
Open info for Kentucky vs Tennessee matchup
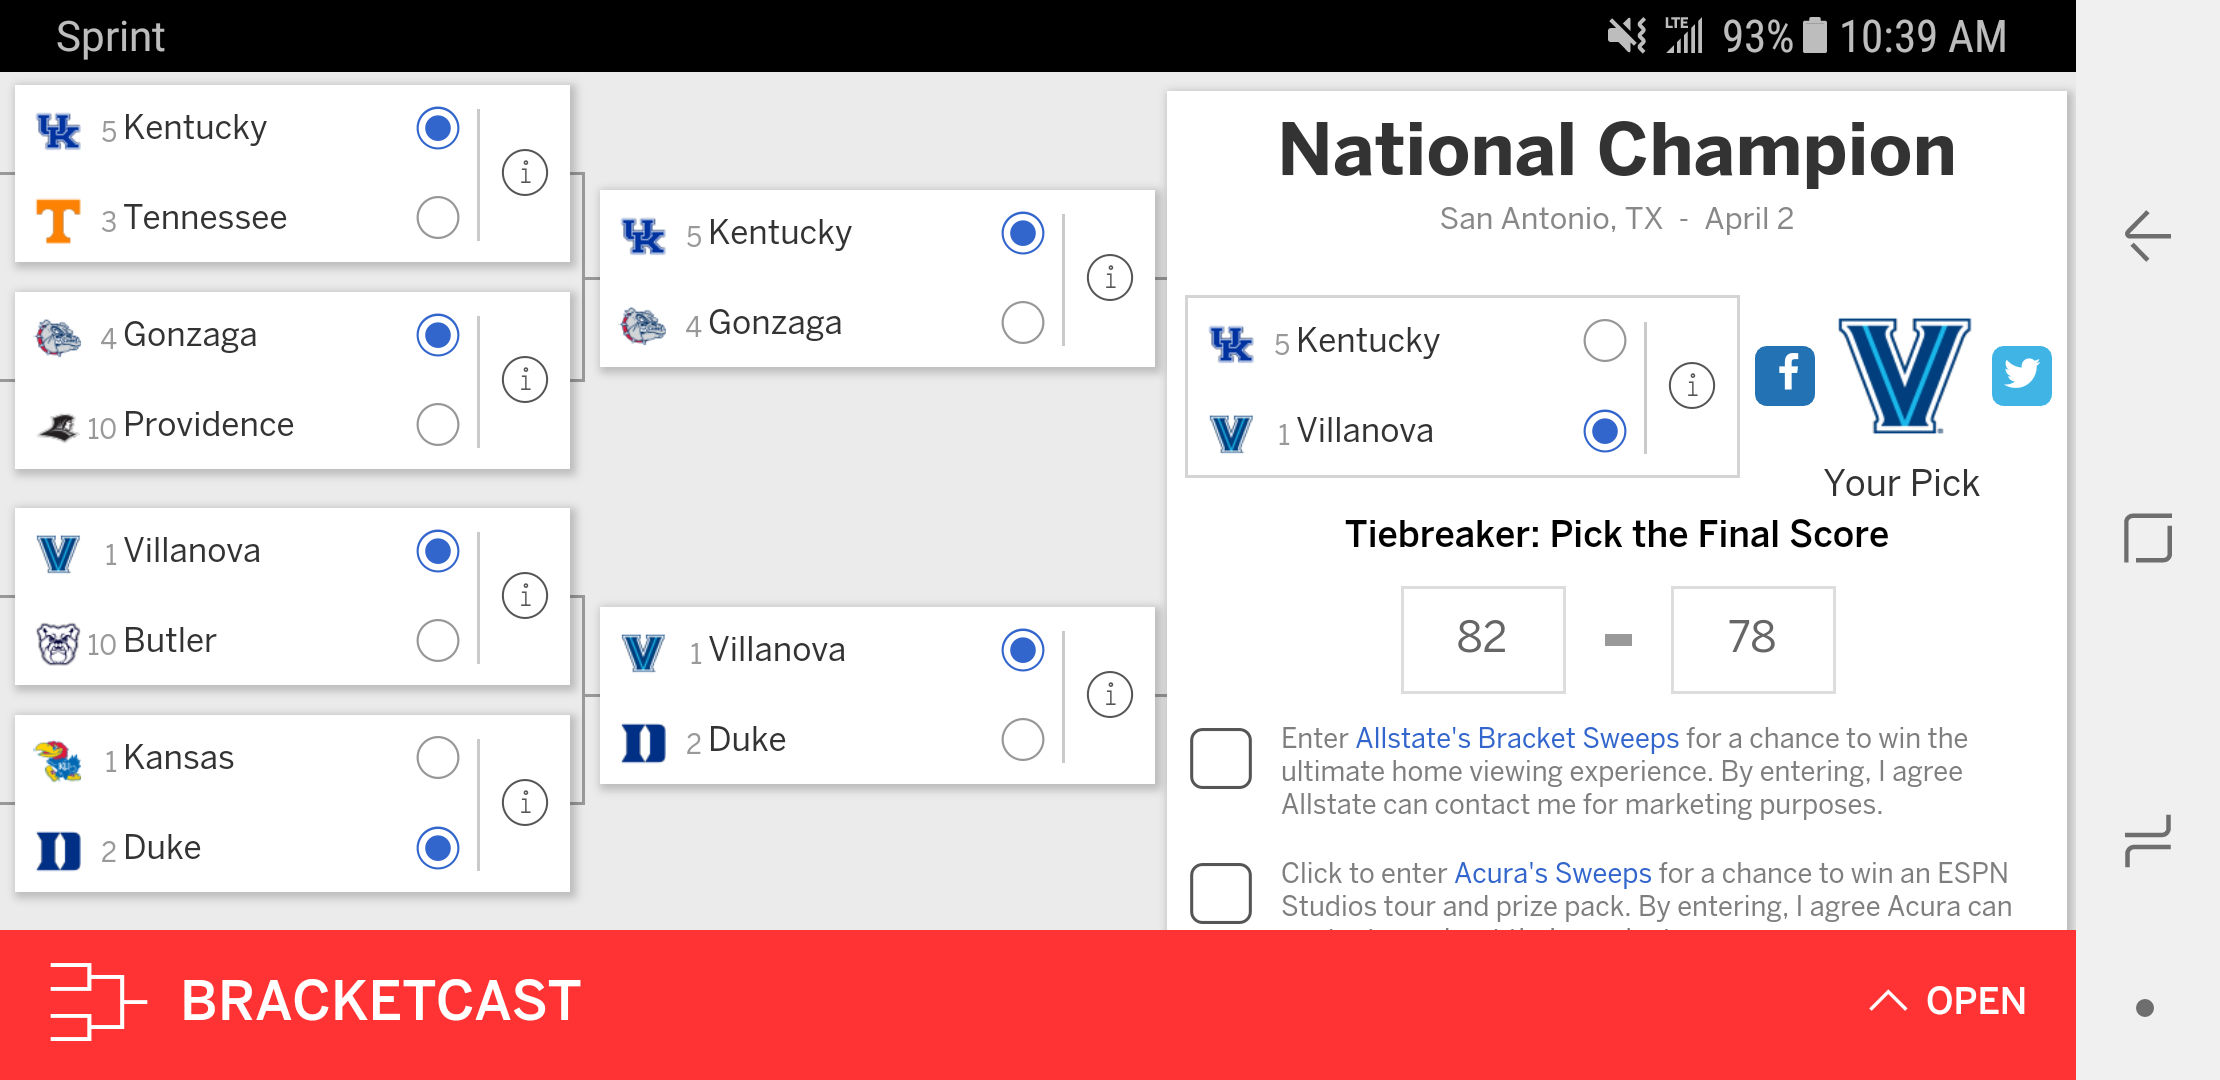coord(525,173)
